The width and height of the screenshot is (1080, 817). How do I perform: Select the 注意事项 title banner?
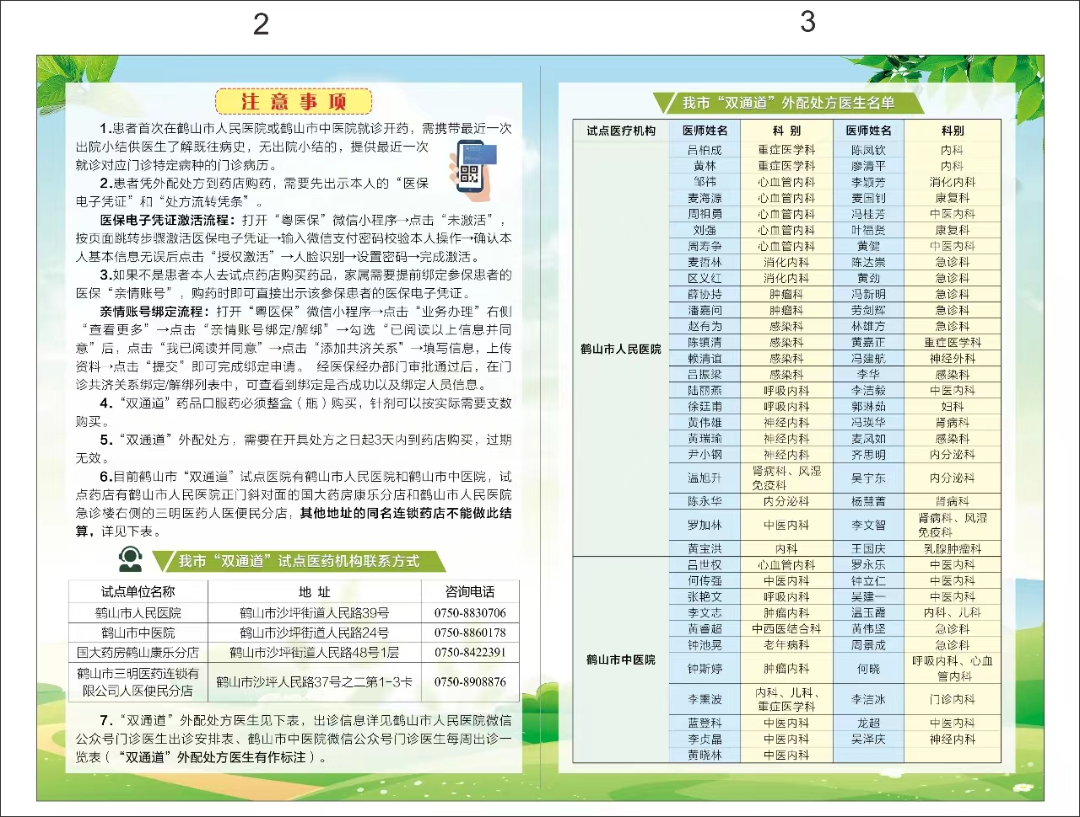click(294, 101)
